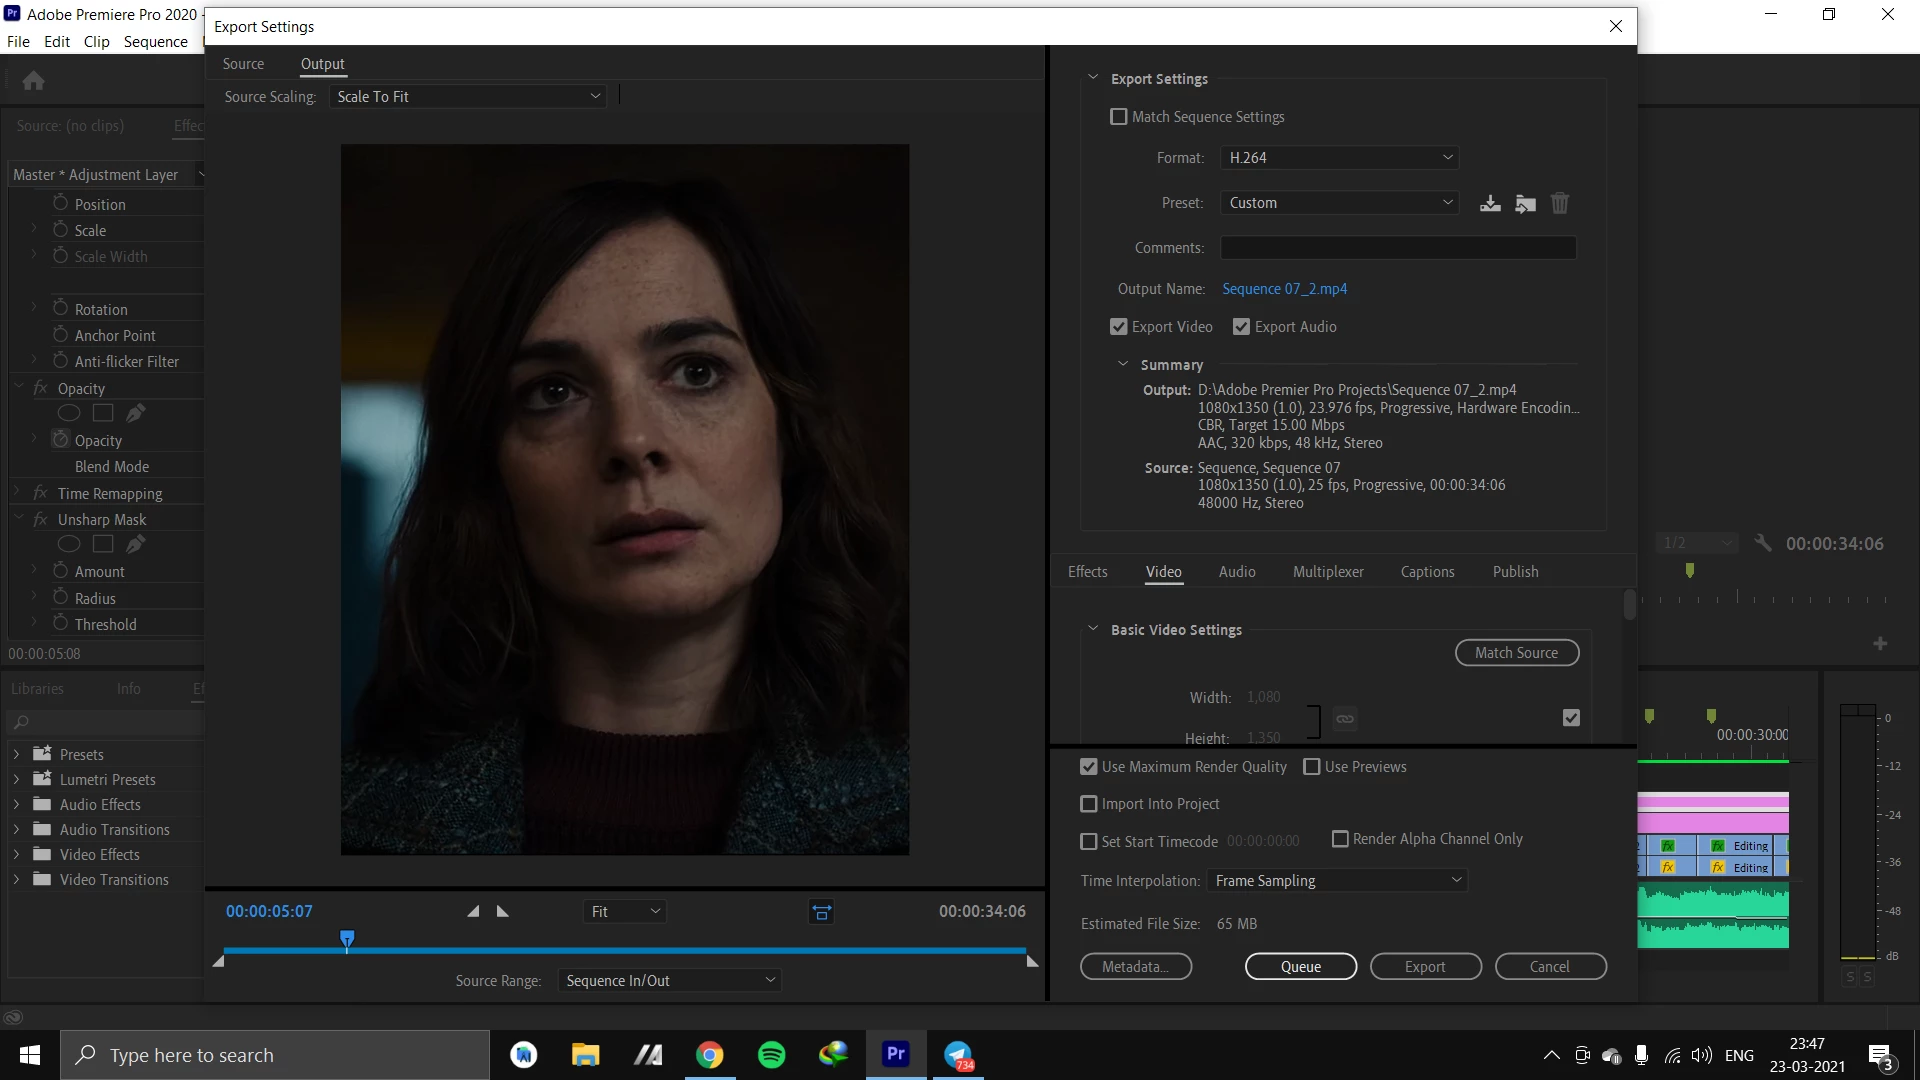
Task: Click the Queue button
Action: tap(1301, 967)
